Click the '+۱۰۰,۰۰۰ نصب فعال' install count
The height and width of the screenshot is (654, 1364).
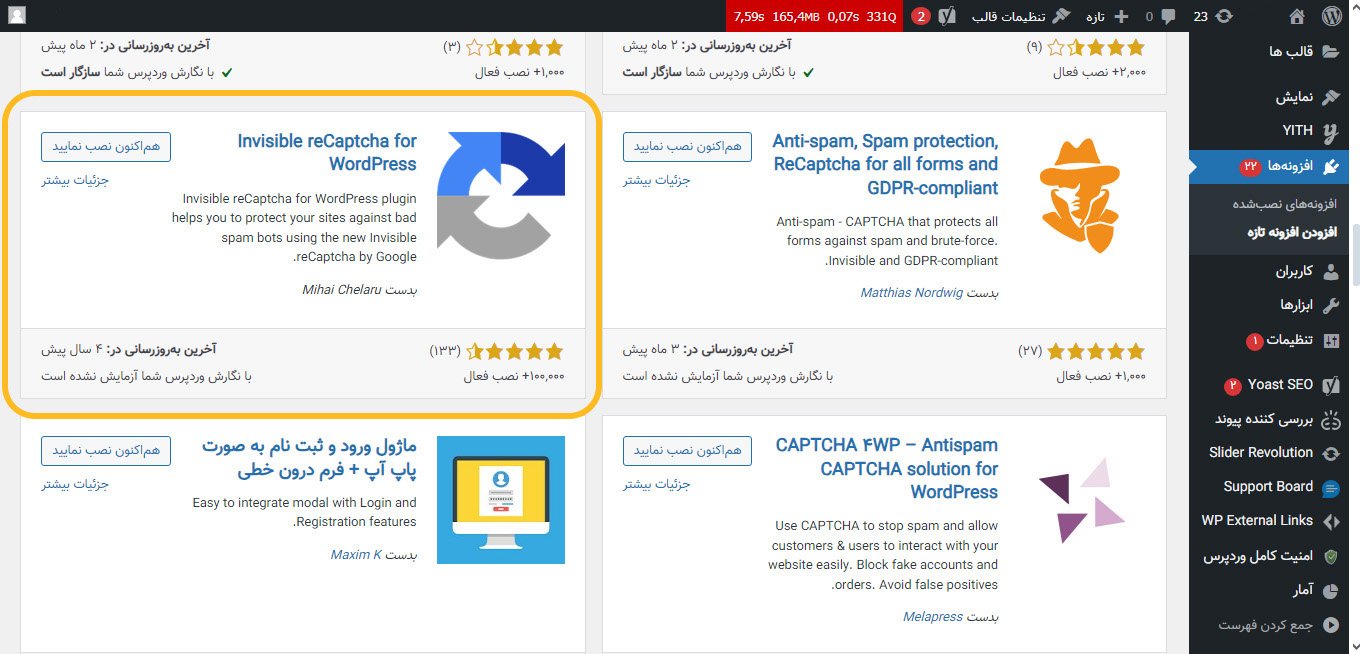pos(514,376)
